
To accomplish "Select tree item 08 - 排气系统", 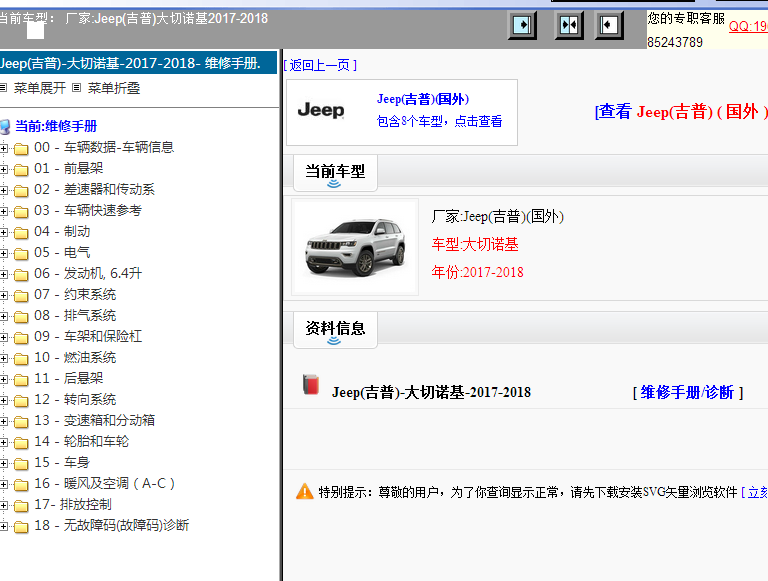I will coord(75,315).
